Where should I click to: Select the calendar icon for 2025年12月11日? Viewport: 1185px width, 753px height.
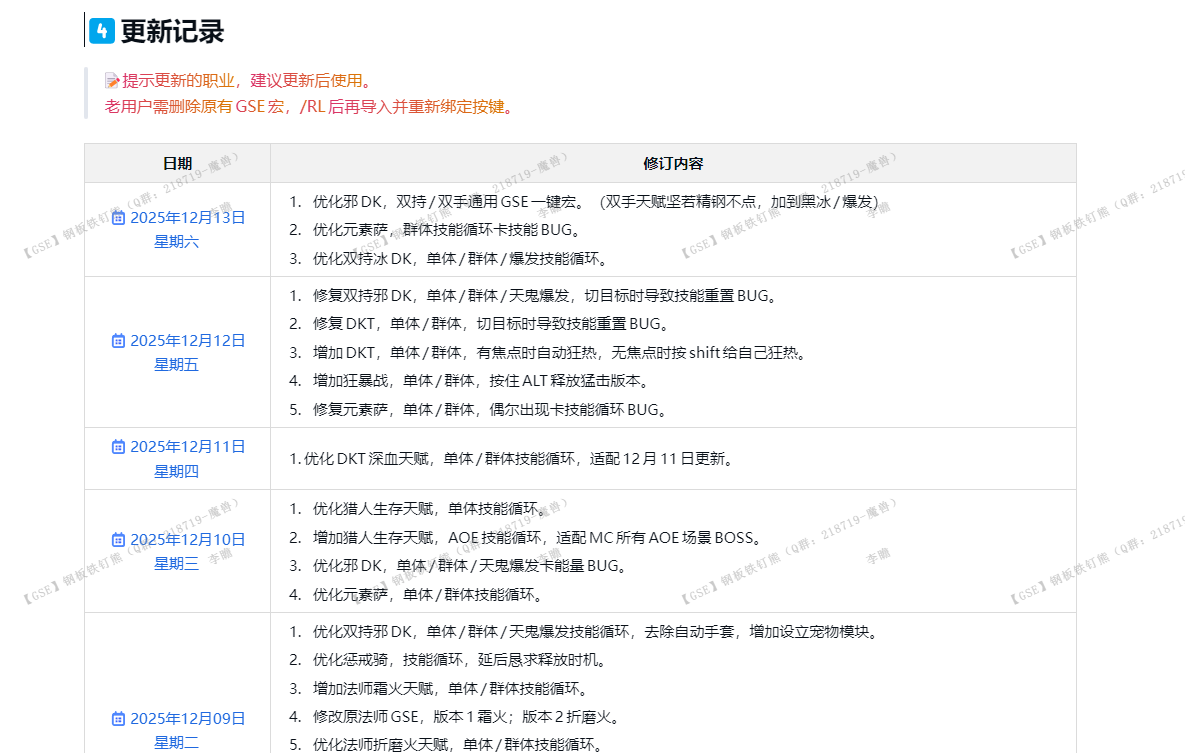(118, 447)
